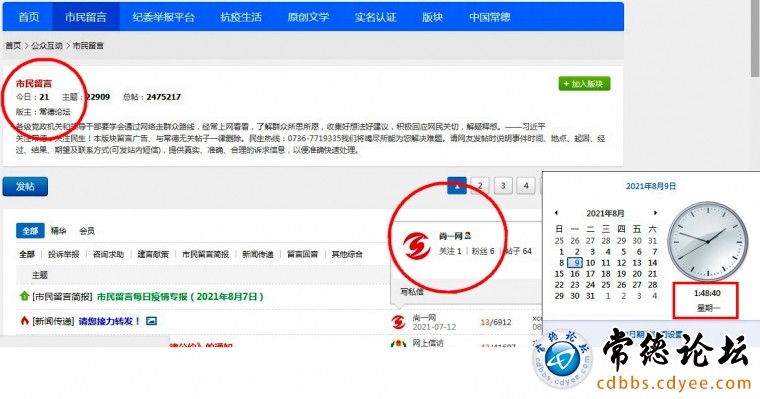Image resolution: width=760 pixels, height=399 pixels.
Task: Go to page 3 of thread list
Action: click(x=503, y=186)
